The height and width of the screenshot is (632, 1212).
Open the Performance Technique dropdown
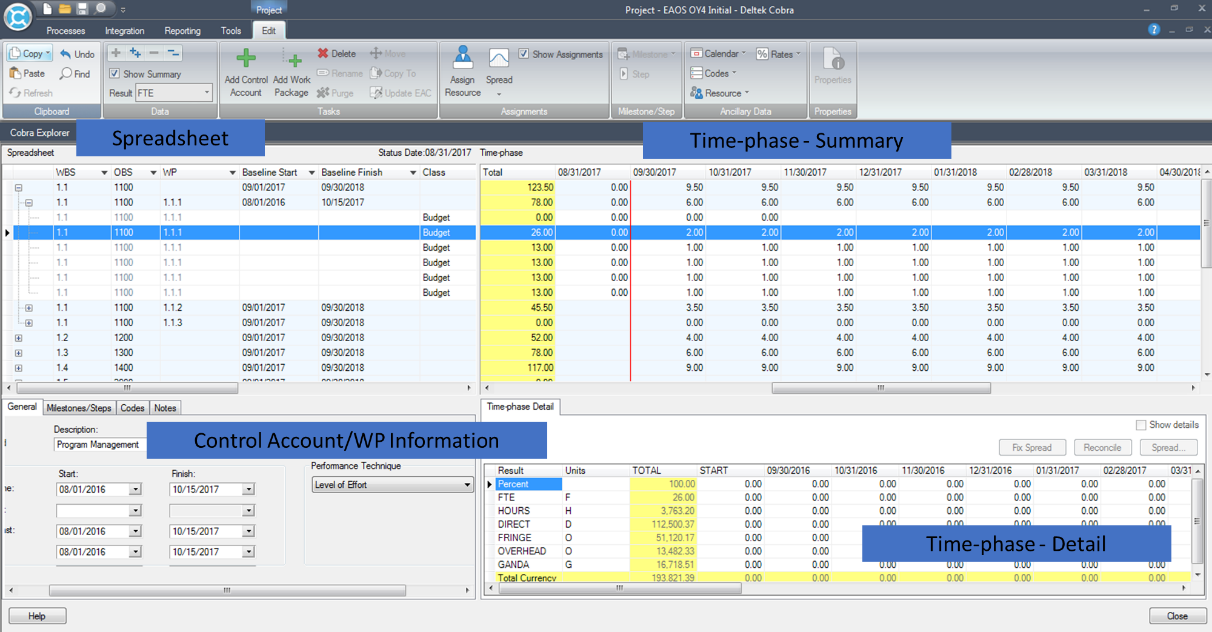click(467, 484)
